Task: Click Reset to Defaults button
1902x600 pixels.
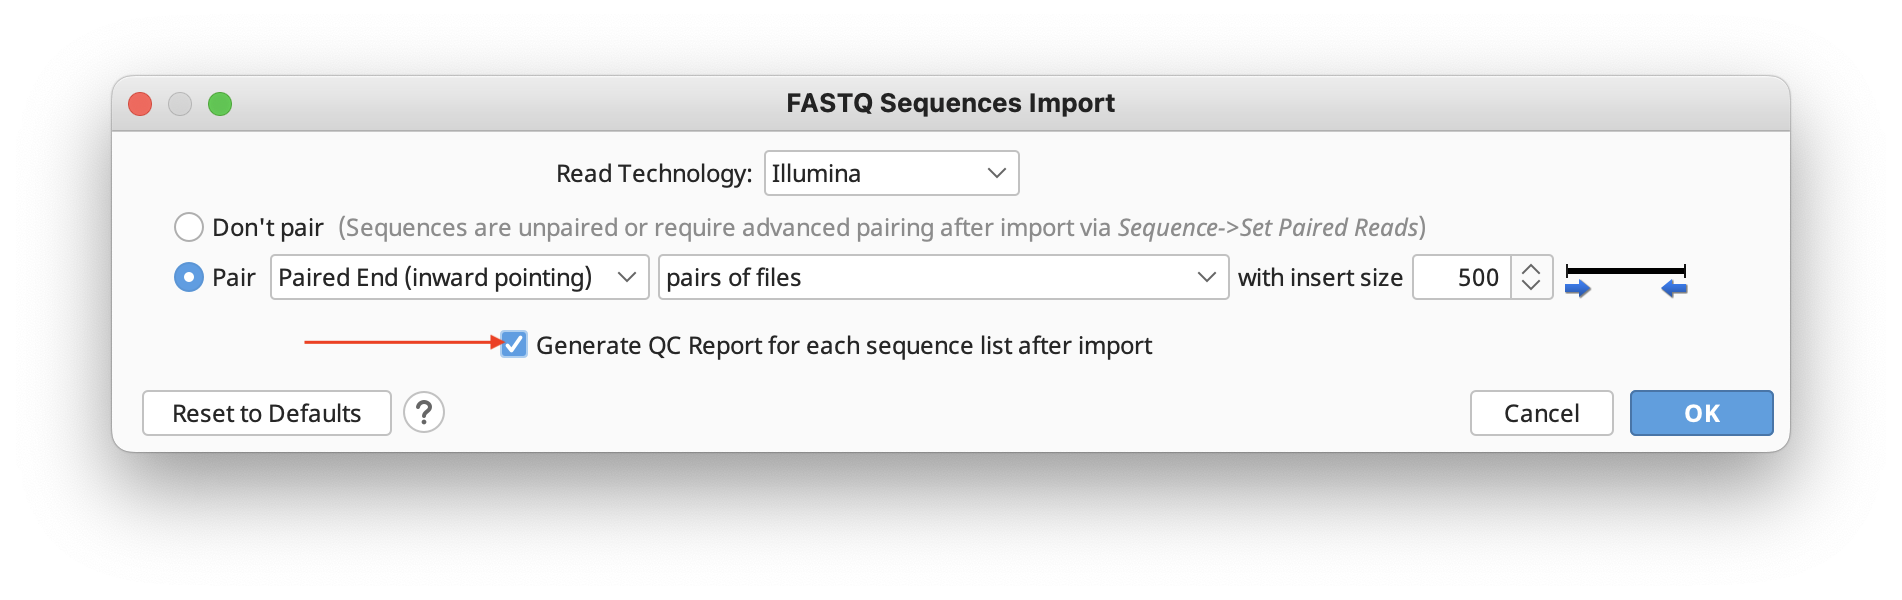Action: coord(266,413)
